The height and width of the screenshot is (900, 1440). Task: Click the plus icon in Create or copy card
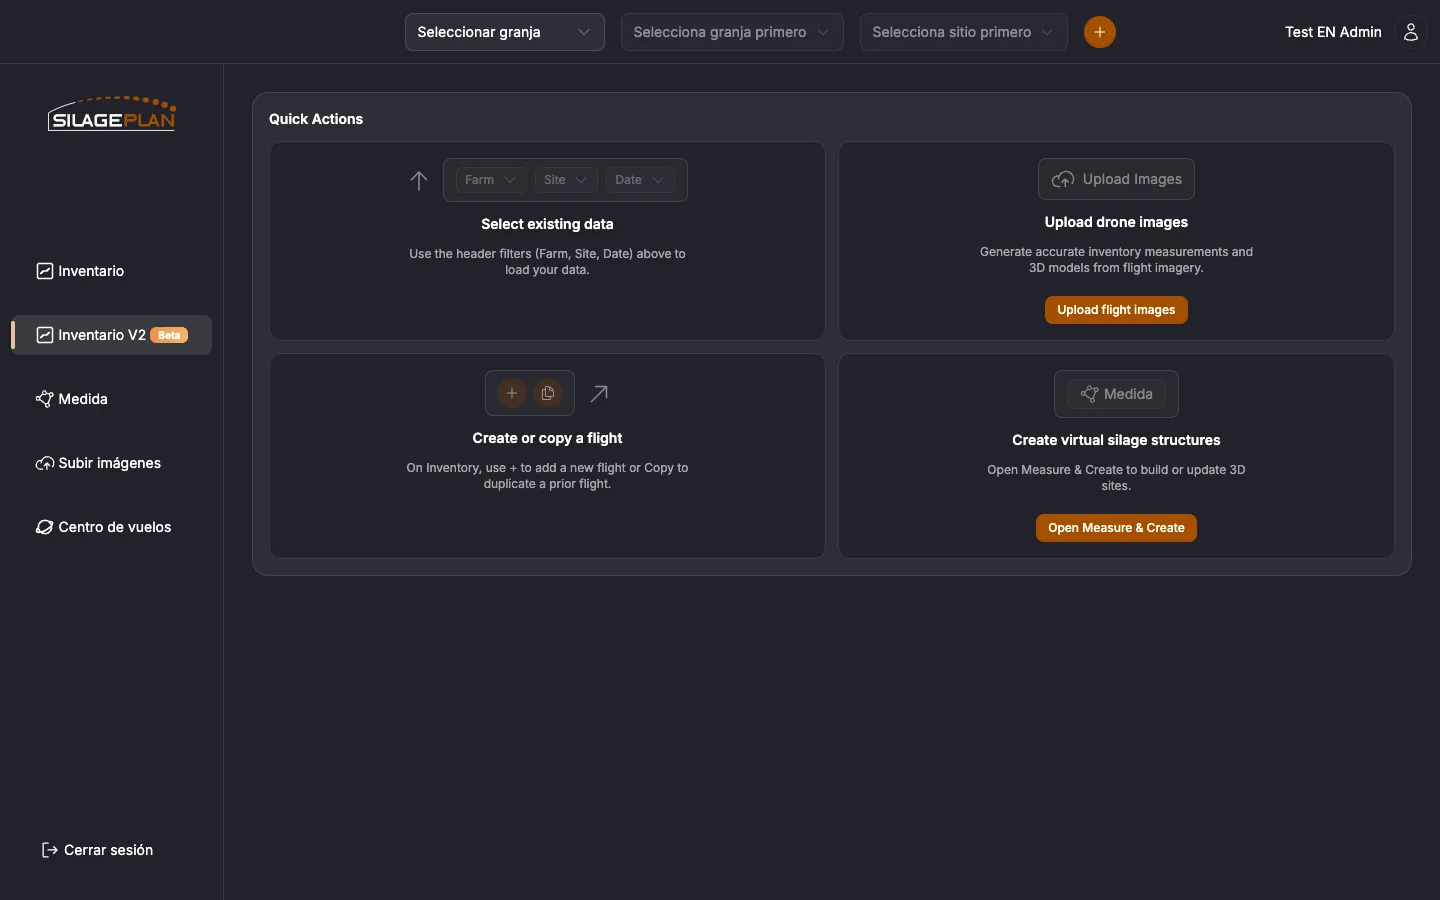[x=512, y=393]
